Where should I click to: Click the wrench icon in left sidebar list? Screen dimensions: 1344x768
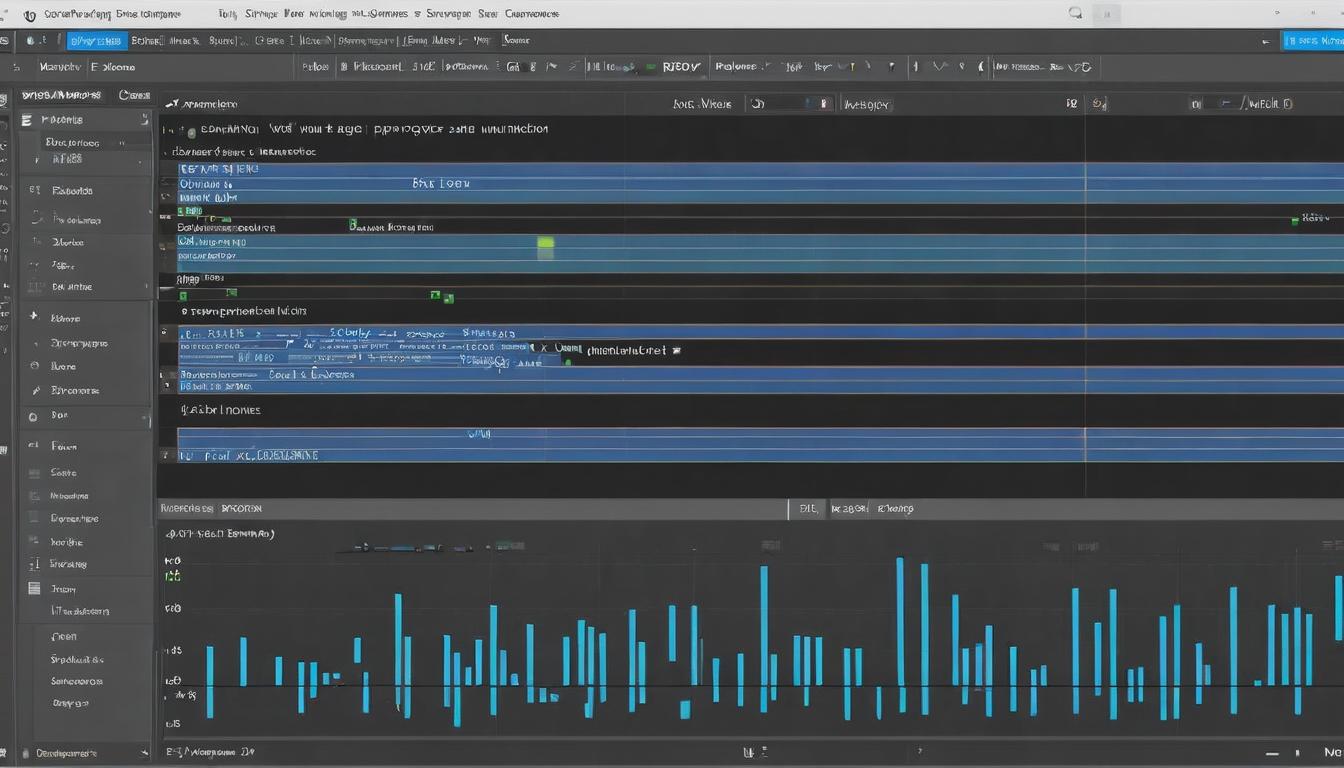pos(34,390)
